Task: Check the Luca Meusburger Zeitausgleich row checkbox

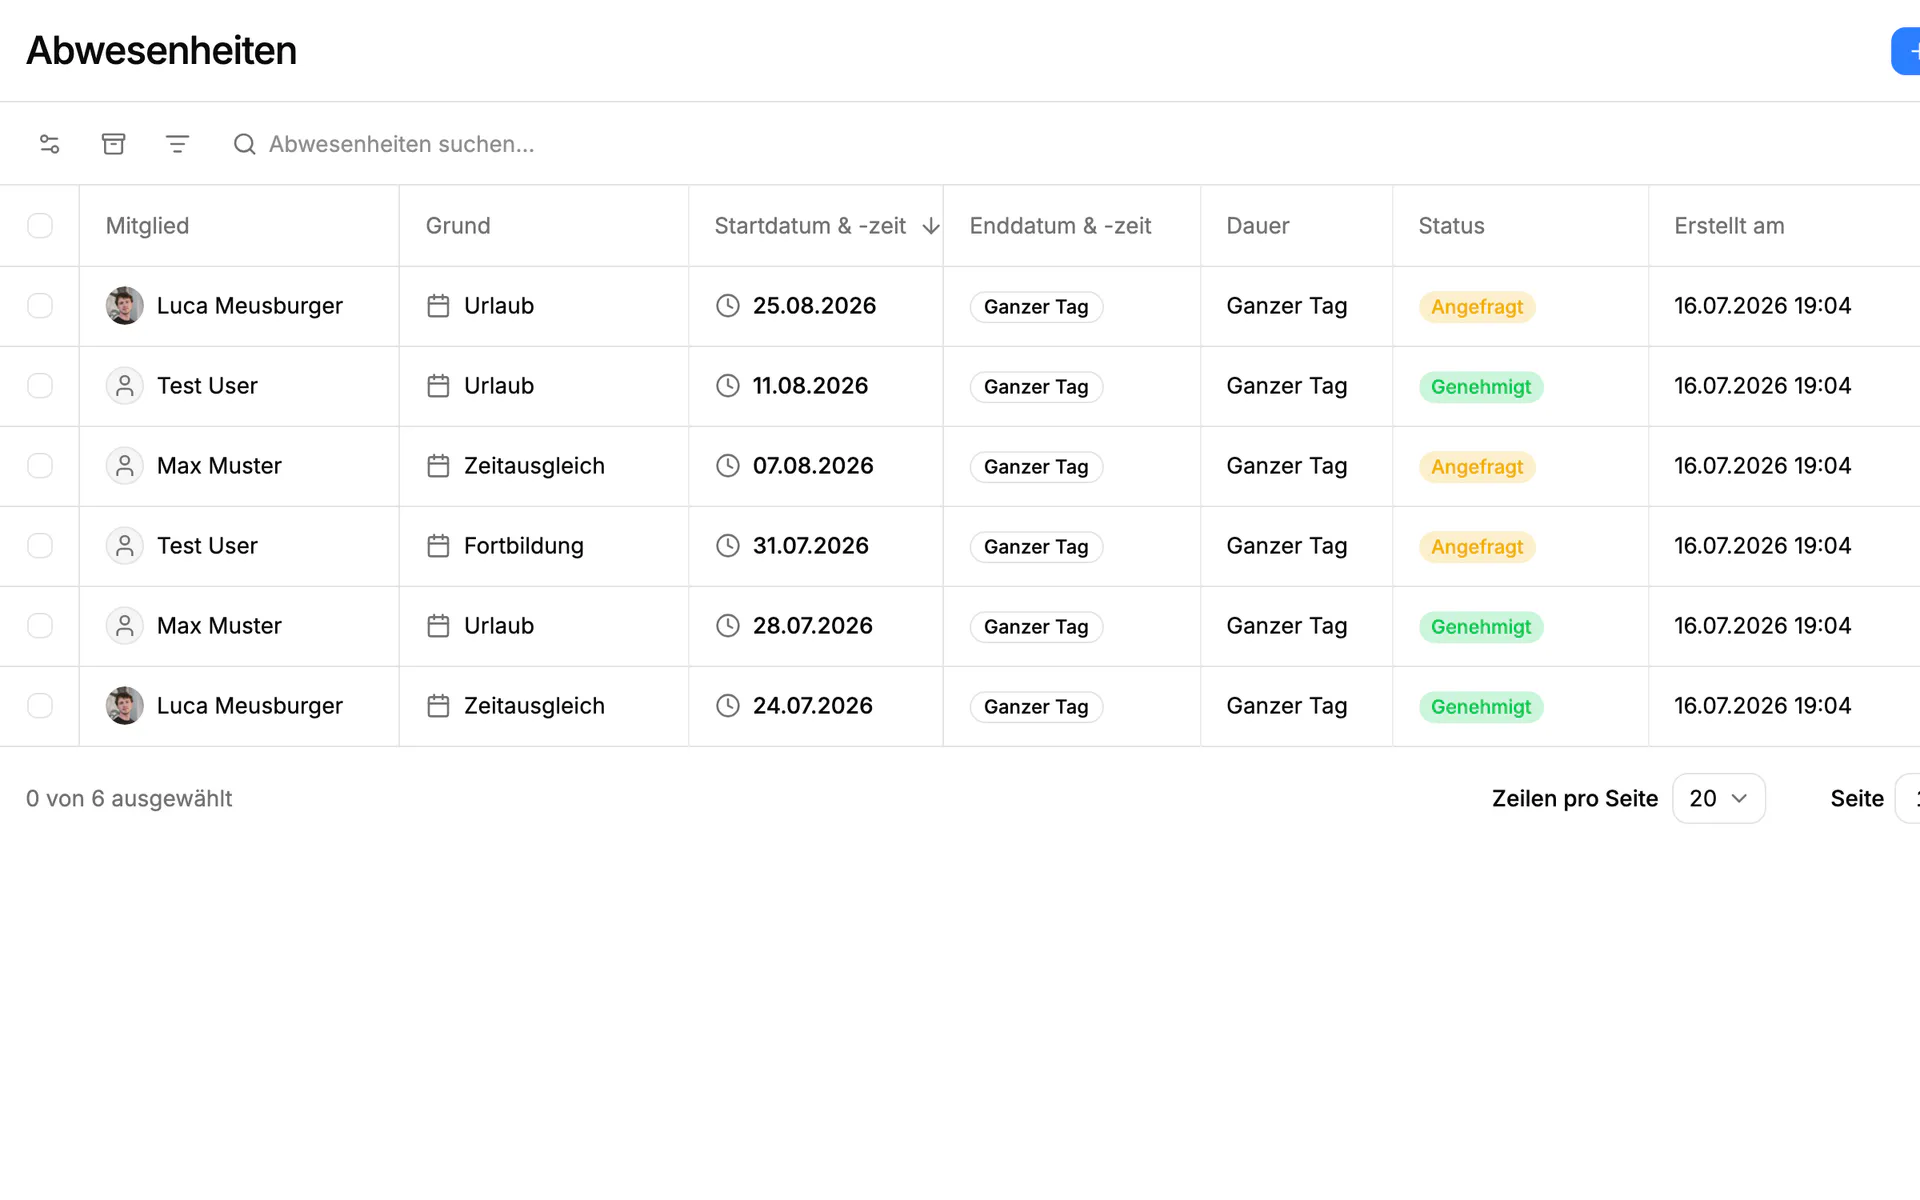Action: (40, 706)
